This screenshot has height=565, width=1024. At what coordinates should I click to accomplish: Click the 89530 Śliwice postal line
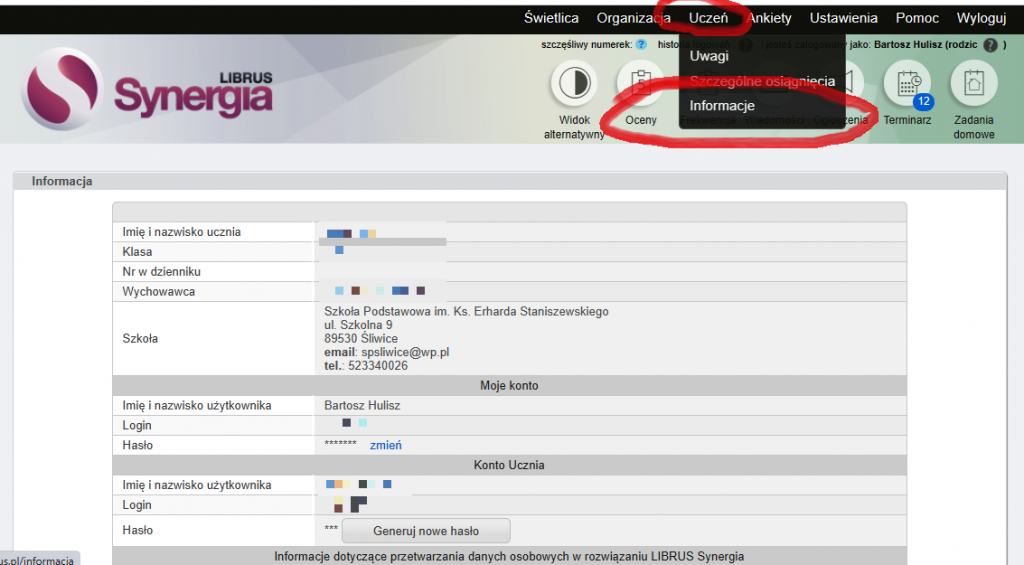coord(360,338)
